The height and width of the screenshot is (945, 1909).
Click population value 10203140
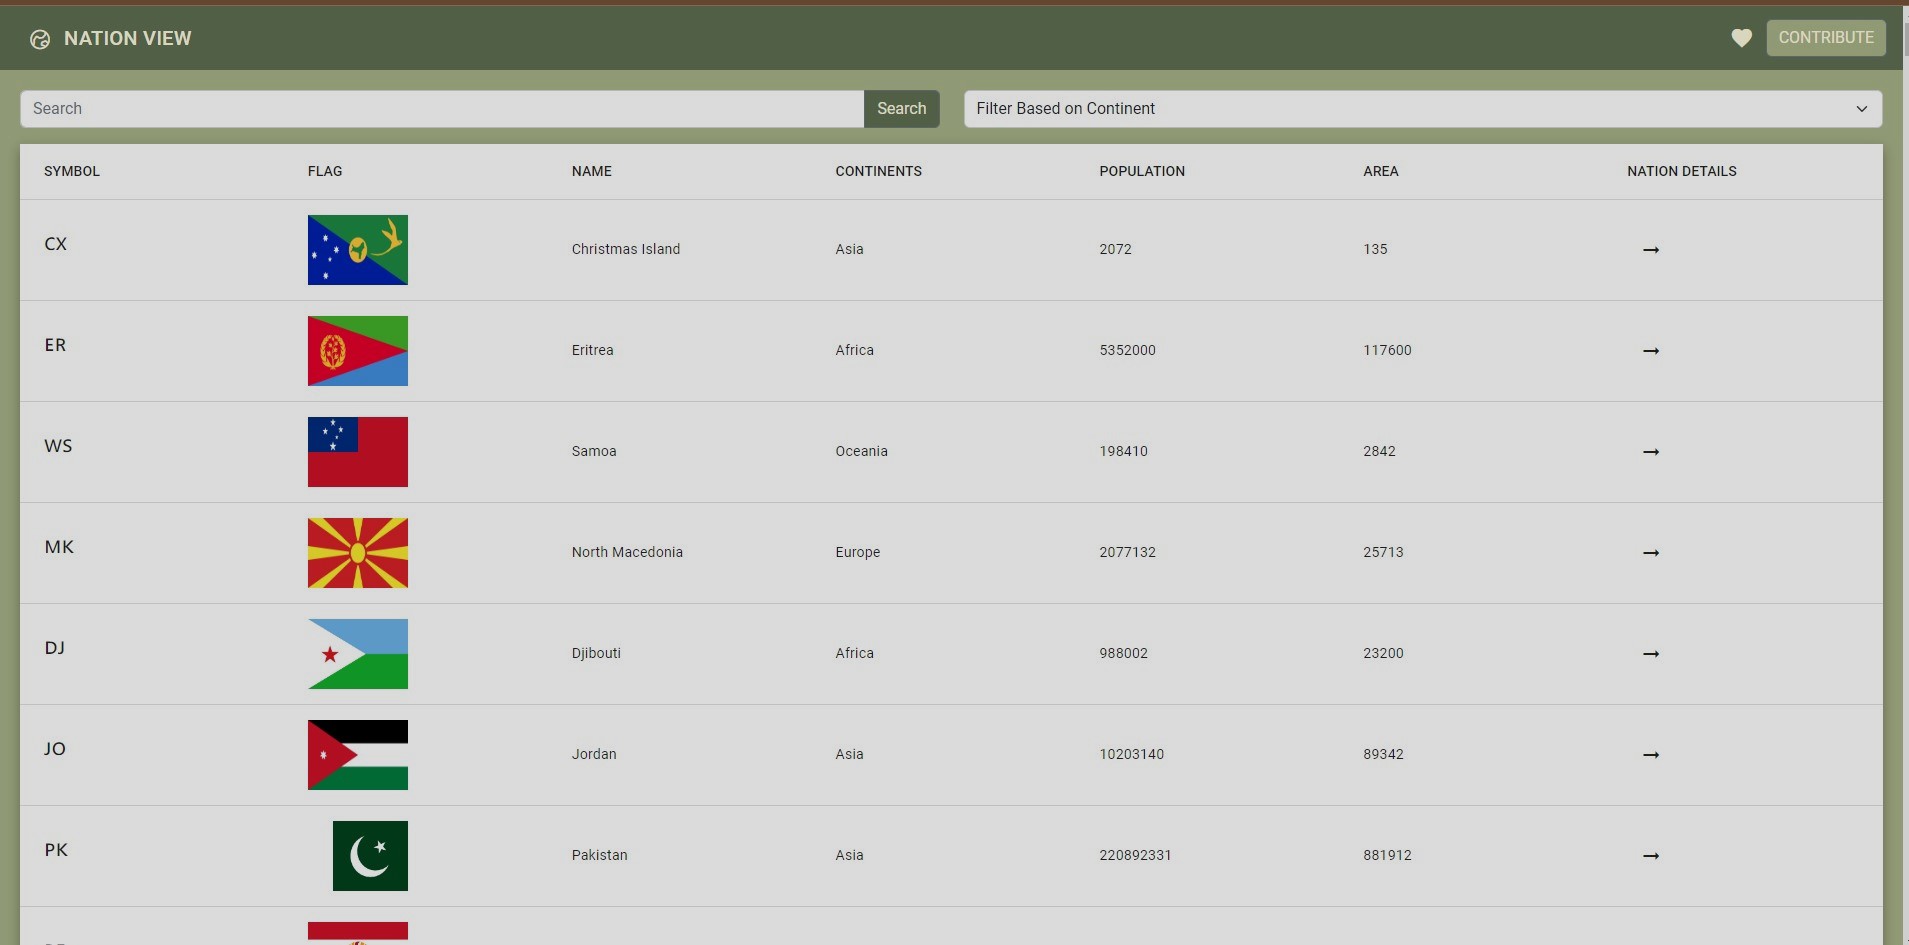1132,754
